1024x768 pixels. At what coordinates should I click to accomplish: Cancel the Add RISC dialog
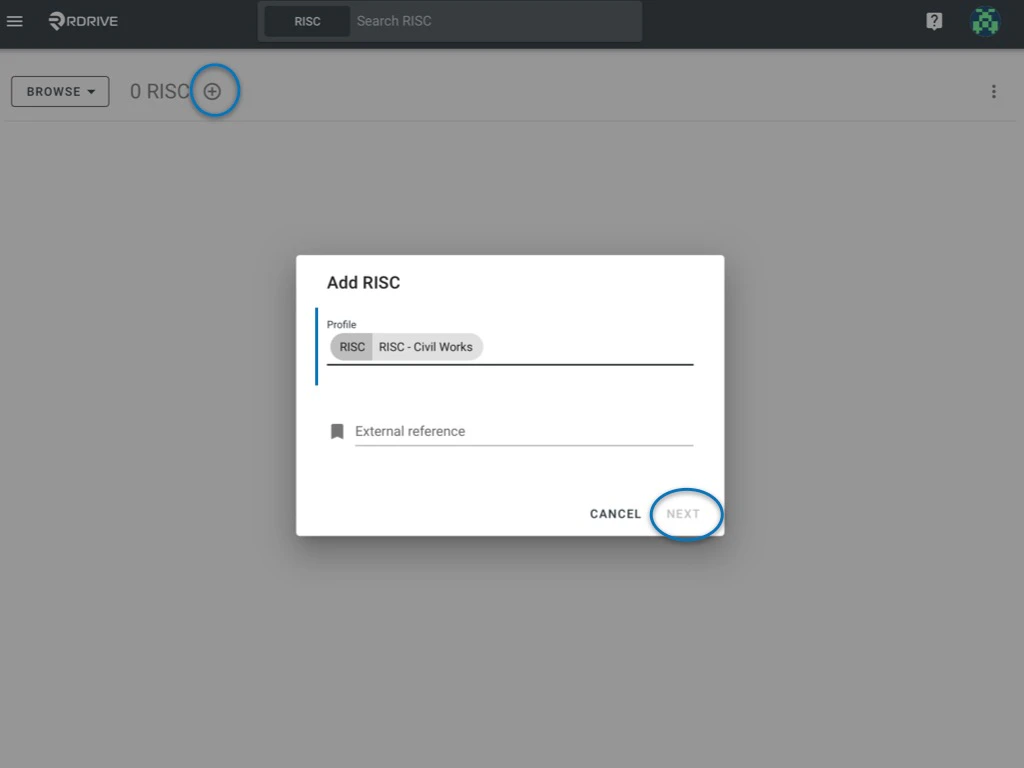(x=614, y=513)
